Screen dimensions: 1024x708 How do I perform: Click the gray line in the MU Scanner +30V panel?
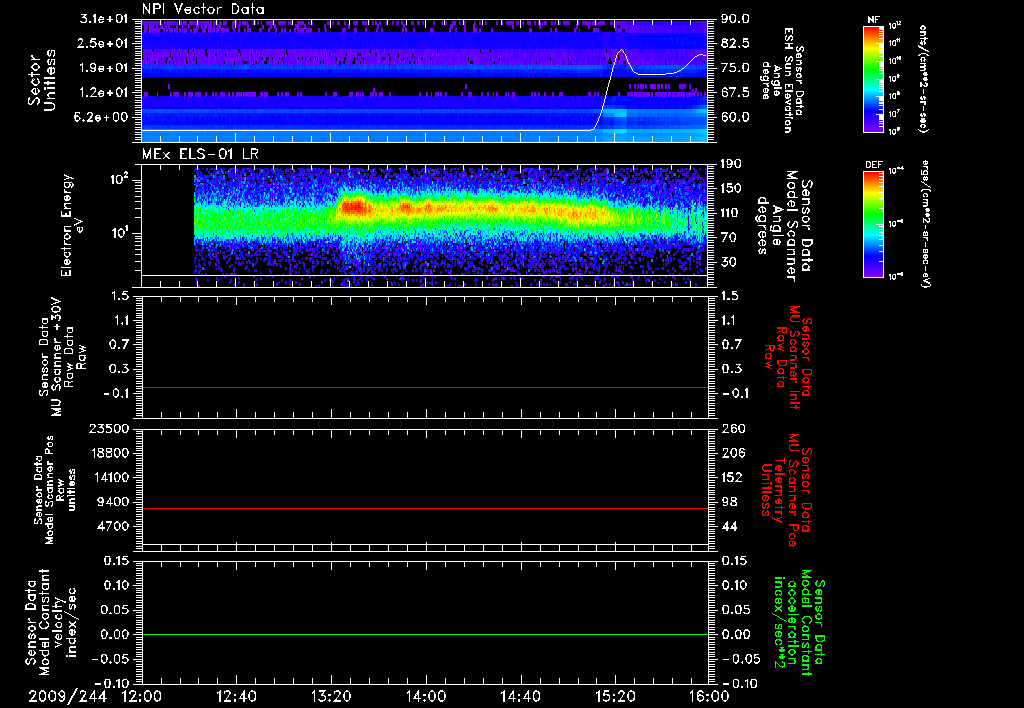[x=425, y=387]
